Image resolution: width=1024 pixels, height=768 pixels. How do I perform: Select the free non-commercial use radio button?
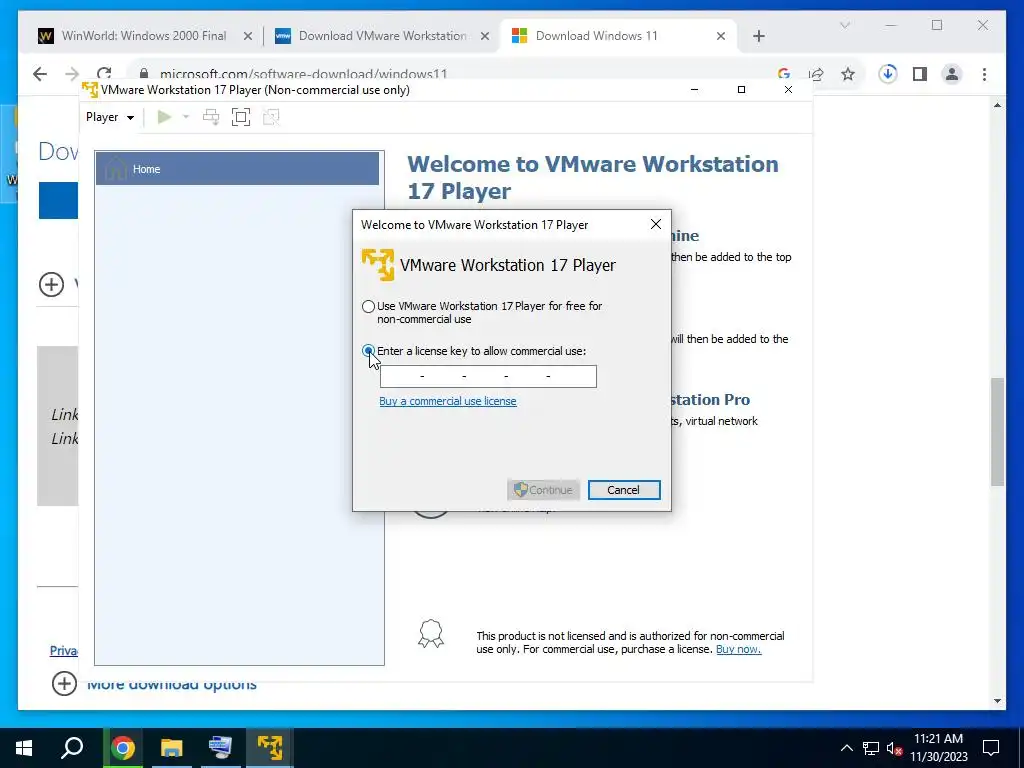point(368,306)
